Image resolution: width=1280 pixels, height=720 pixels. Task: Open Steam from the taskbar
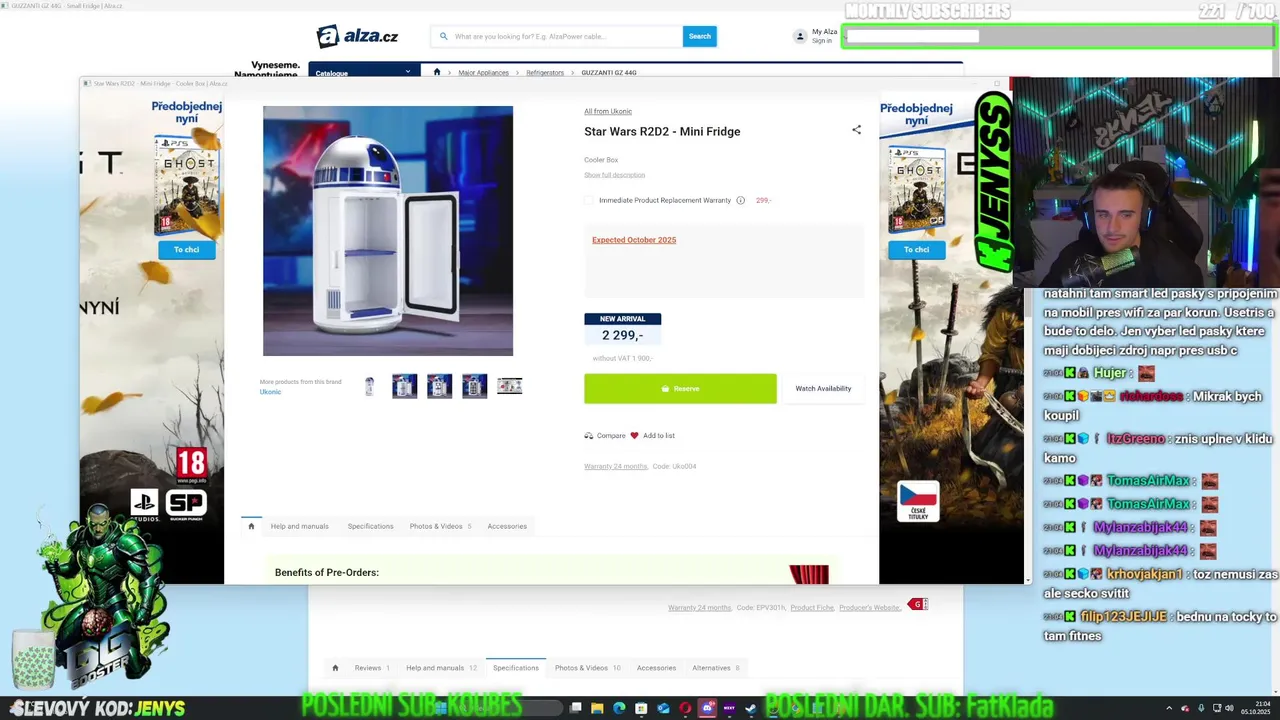tap(751, 708)
